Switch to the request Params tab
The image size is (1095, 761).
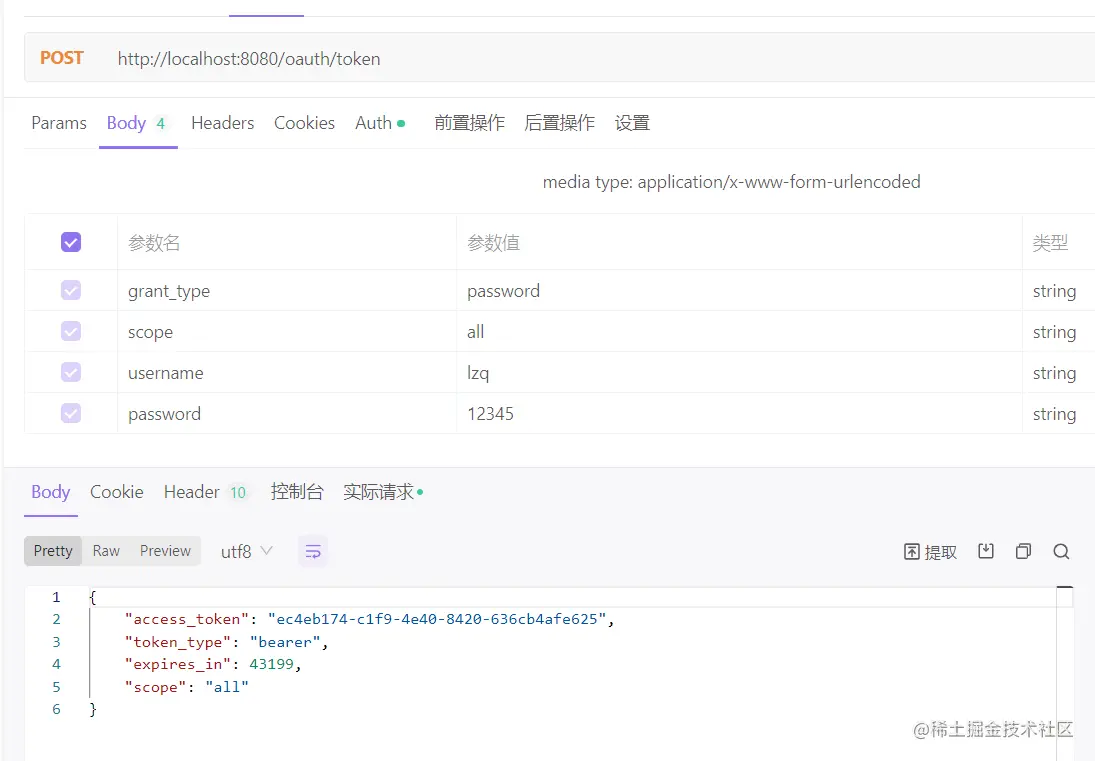click(59, 123)
